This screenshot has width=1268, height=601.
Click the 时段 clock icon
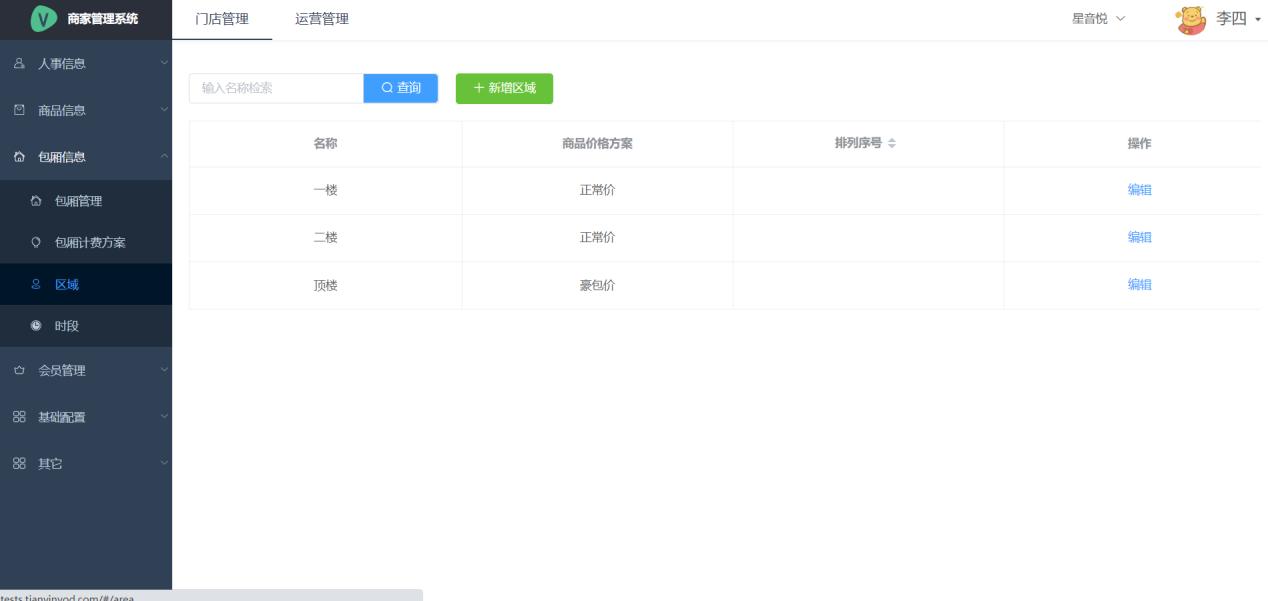[x=36, y=326]
